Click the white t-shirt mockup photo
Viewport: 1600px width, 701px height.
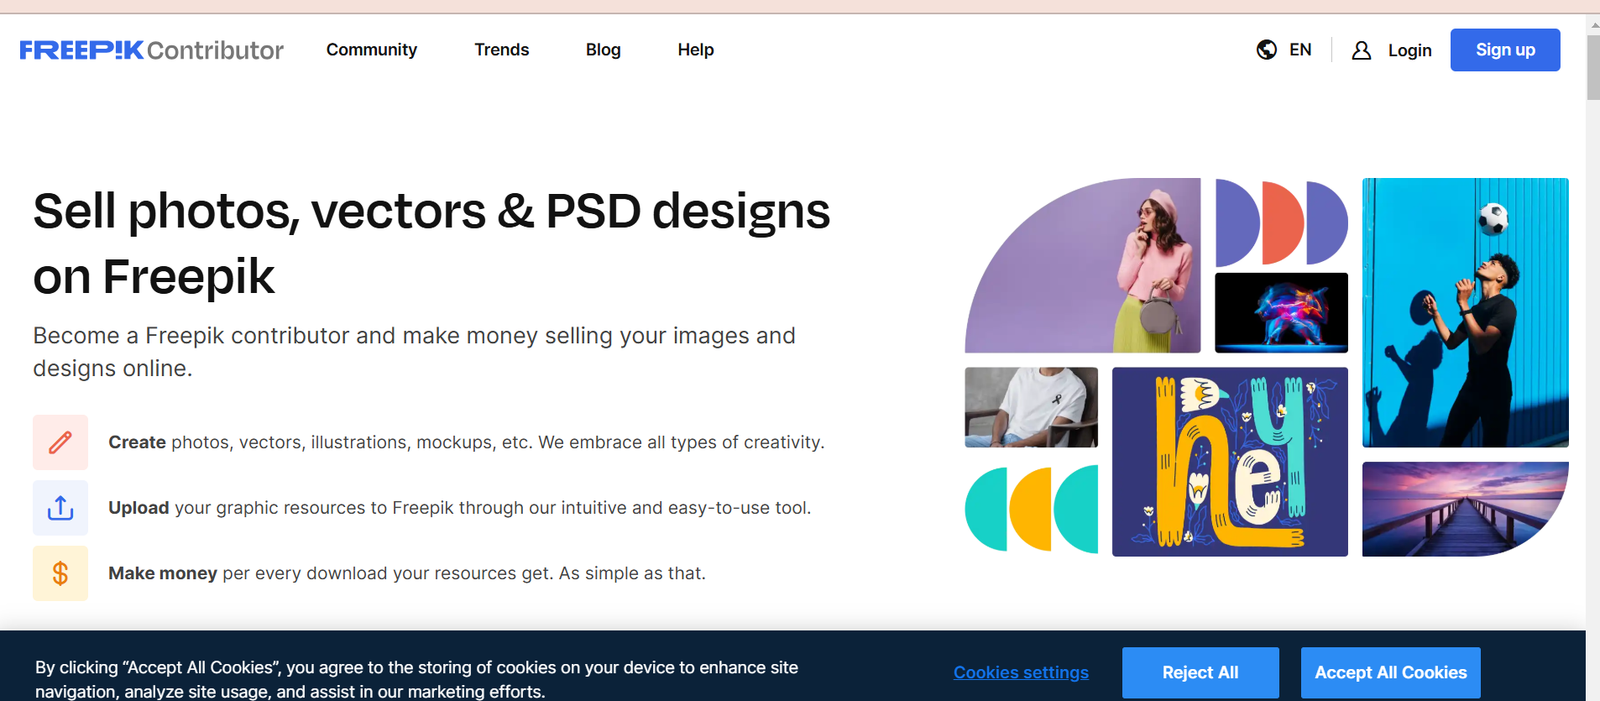(1031, 407)
